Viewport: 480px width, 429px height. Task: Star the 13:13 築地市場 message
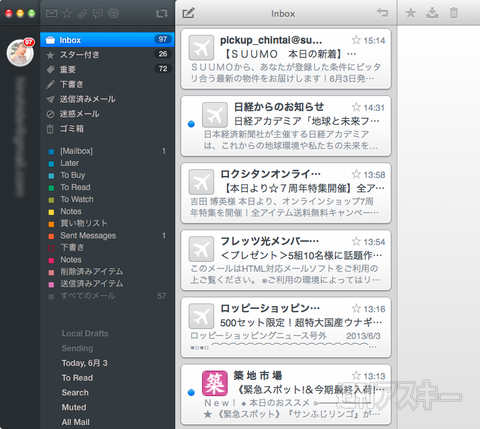coord(356,375)
